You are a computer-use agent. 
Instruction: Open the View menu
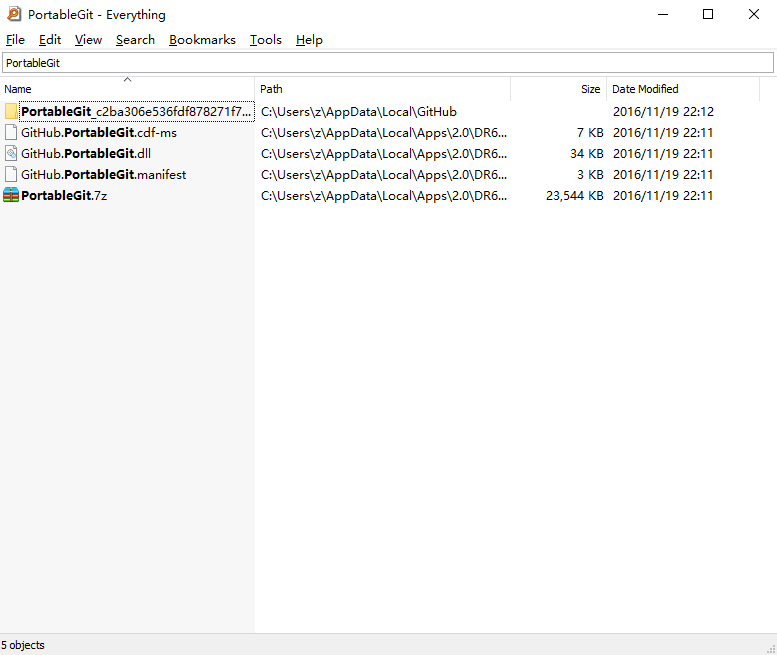tap(88, 40)
